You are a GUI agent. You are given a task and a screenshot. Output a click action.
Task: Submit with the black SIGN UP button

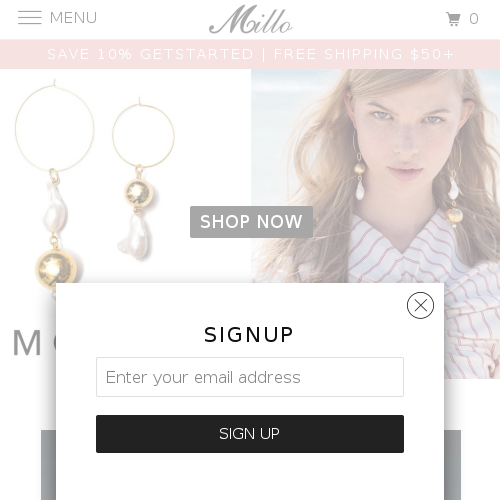click(250, 434)
